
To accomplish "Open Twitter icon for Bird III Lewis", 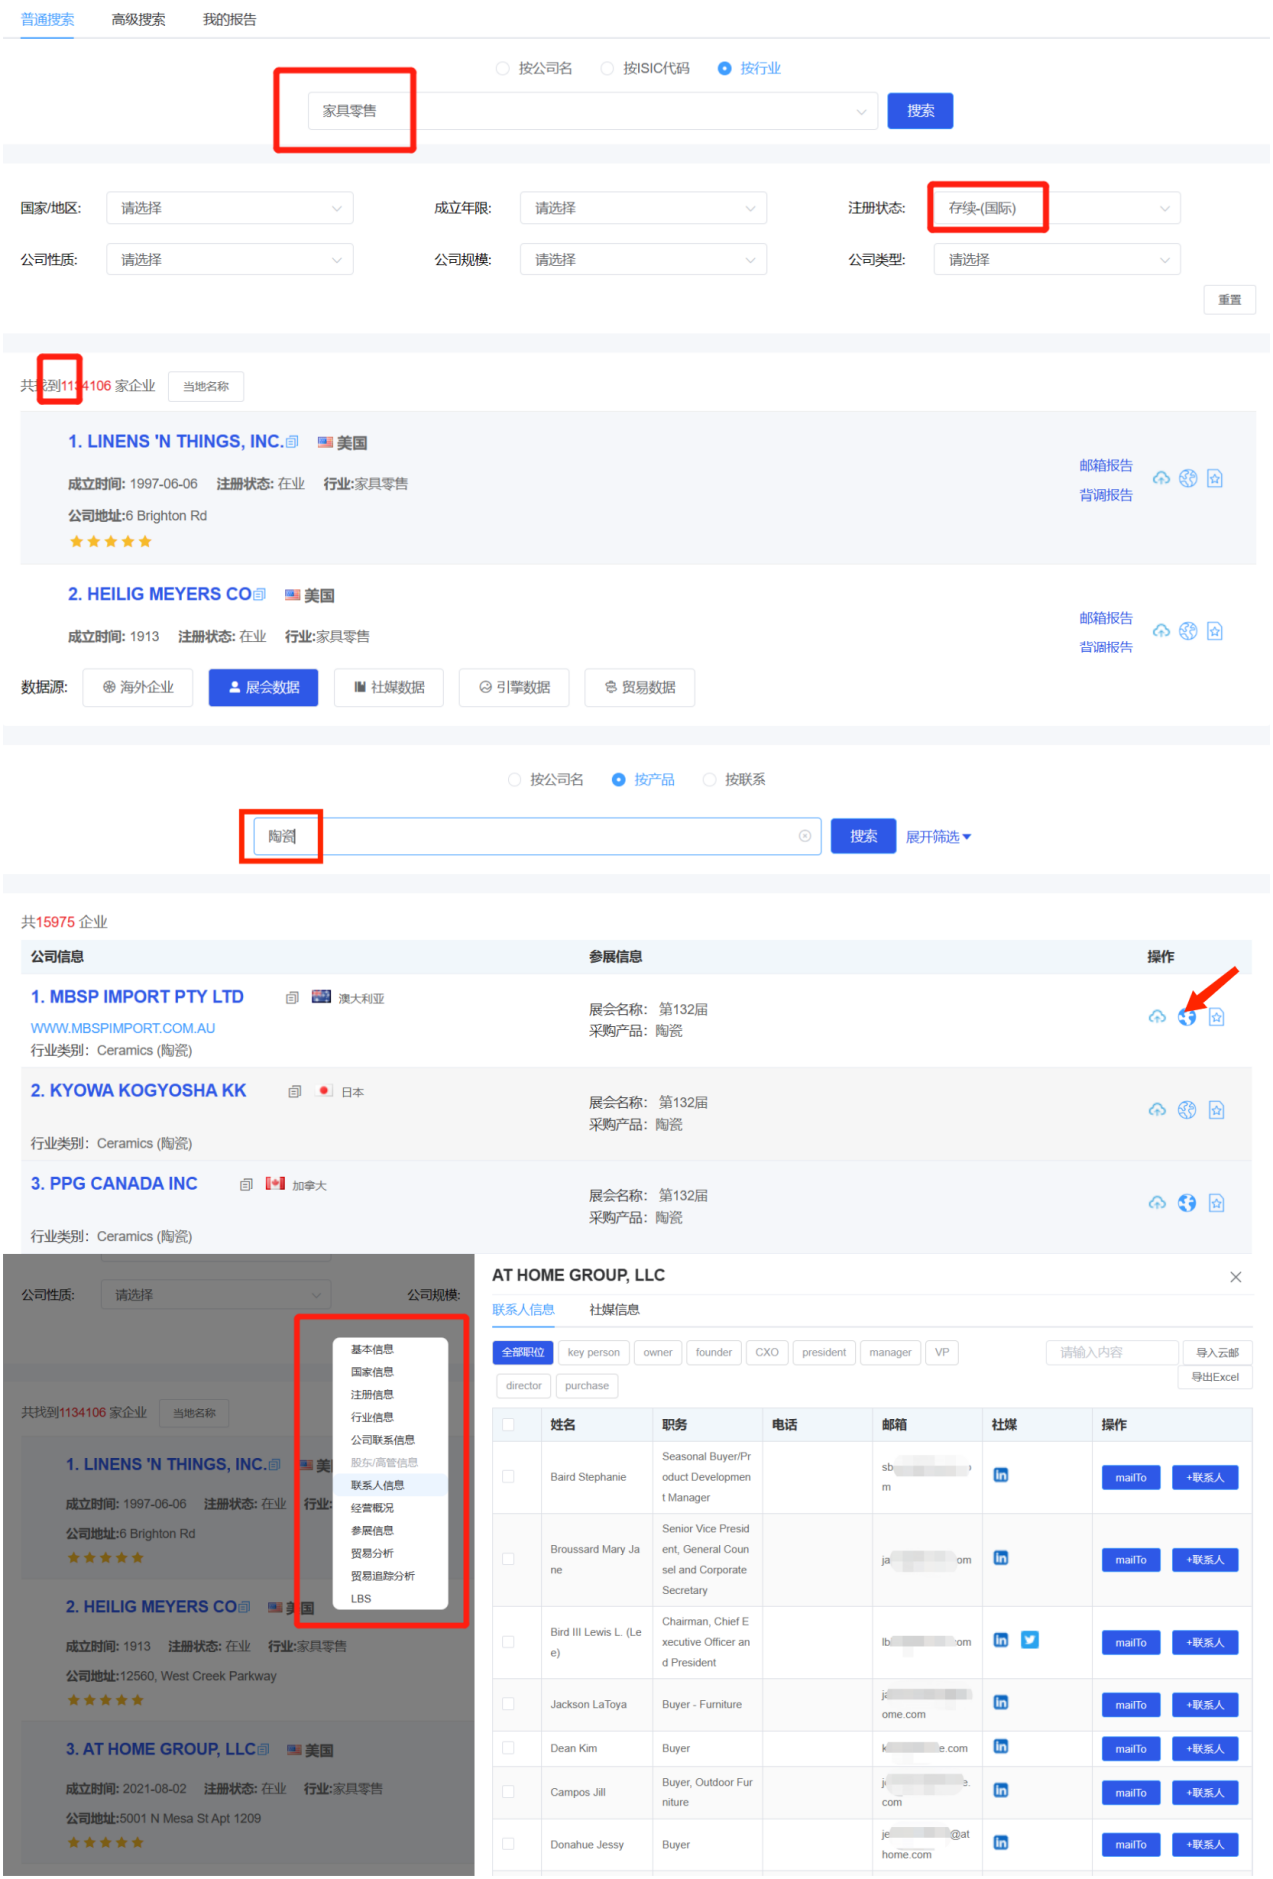I will [x=1030, y=1640].
